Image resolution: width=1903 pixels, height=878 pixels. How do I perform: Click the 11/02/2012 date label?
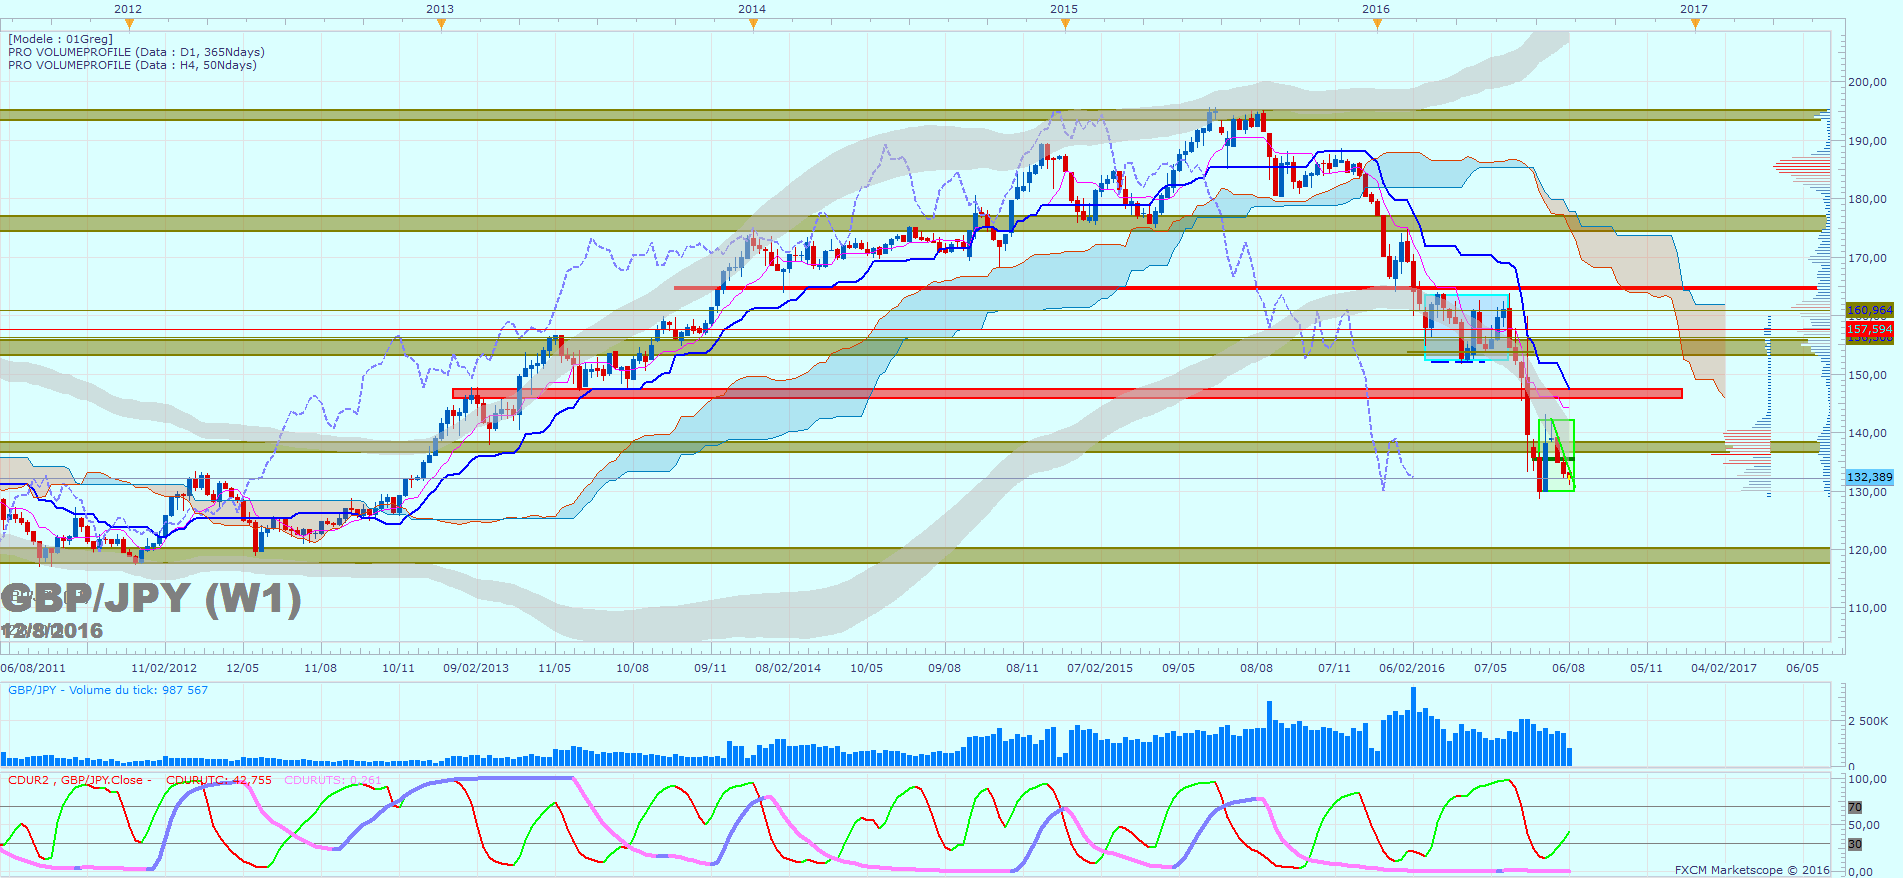pos(164,668)
